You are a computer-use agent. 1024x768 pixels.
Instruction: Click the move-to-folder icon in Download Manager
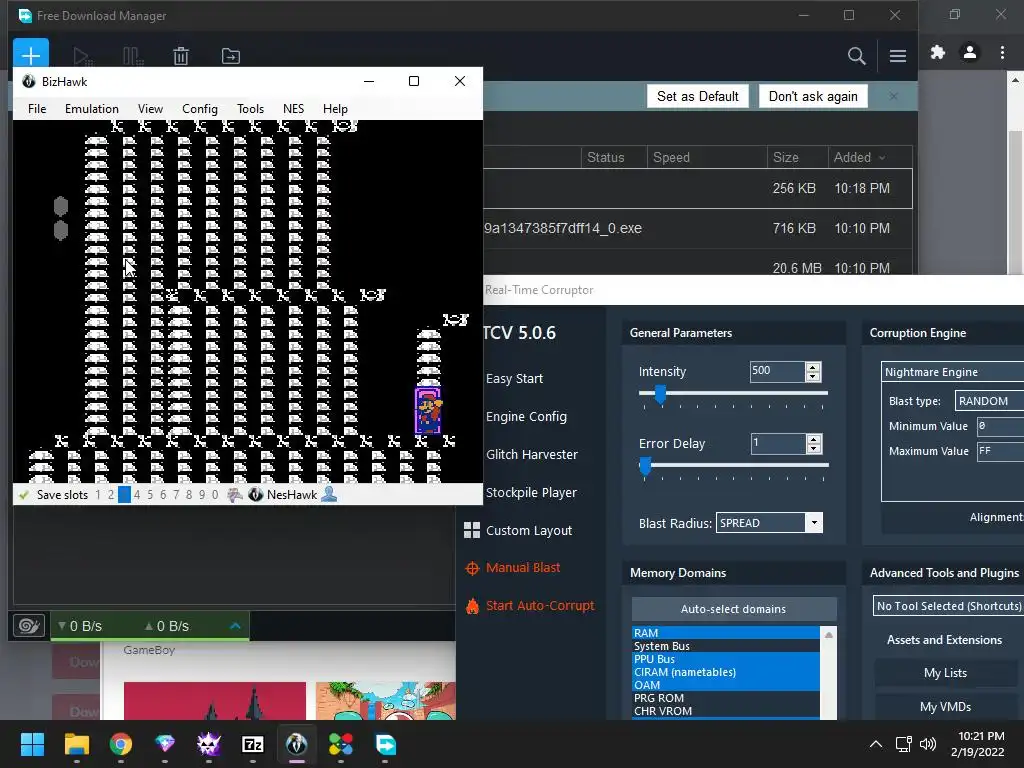tap(231, 56)
